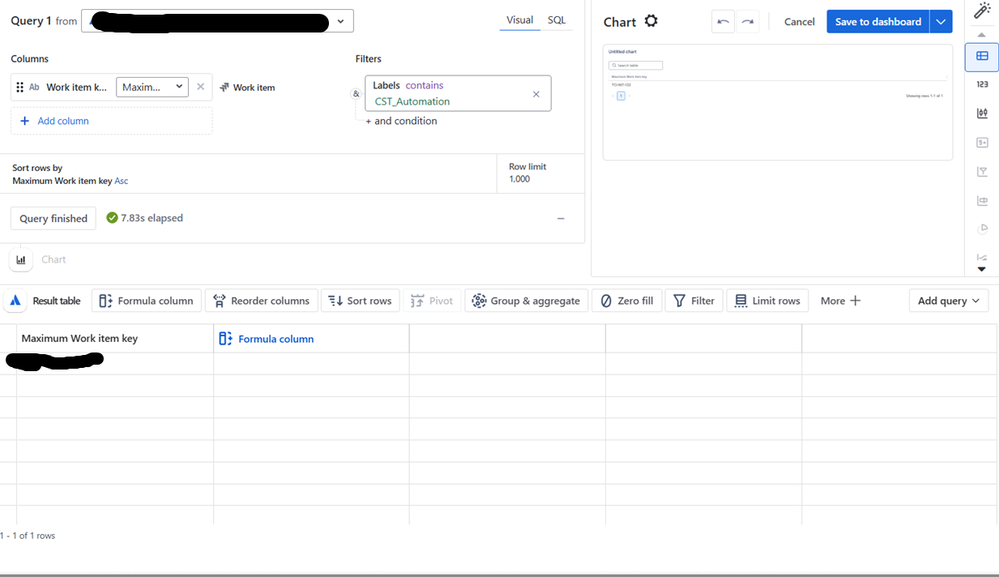Switch to the Visual tab

(x=519, y=20)
